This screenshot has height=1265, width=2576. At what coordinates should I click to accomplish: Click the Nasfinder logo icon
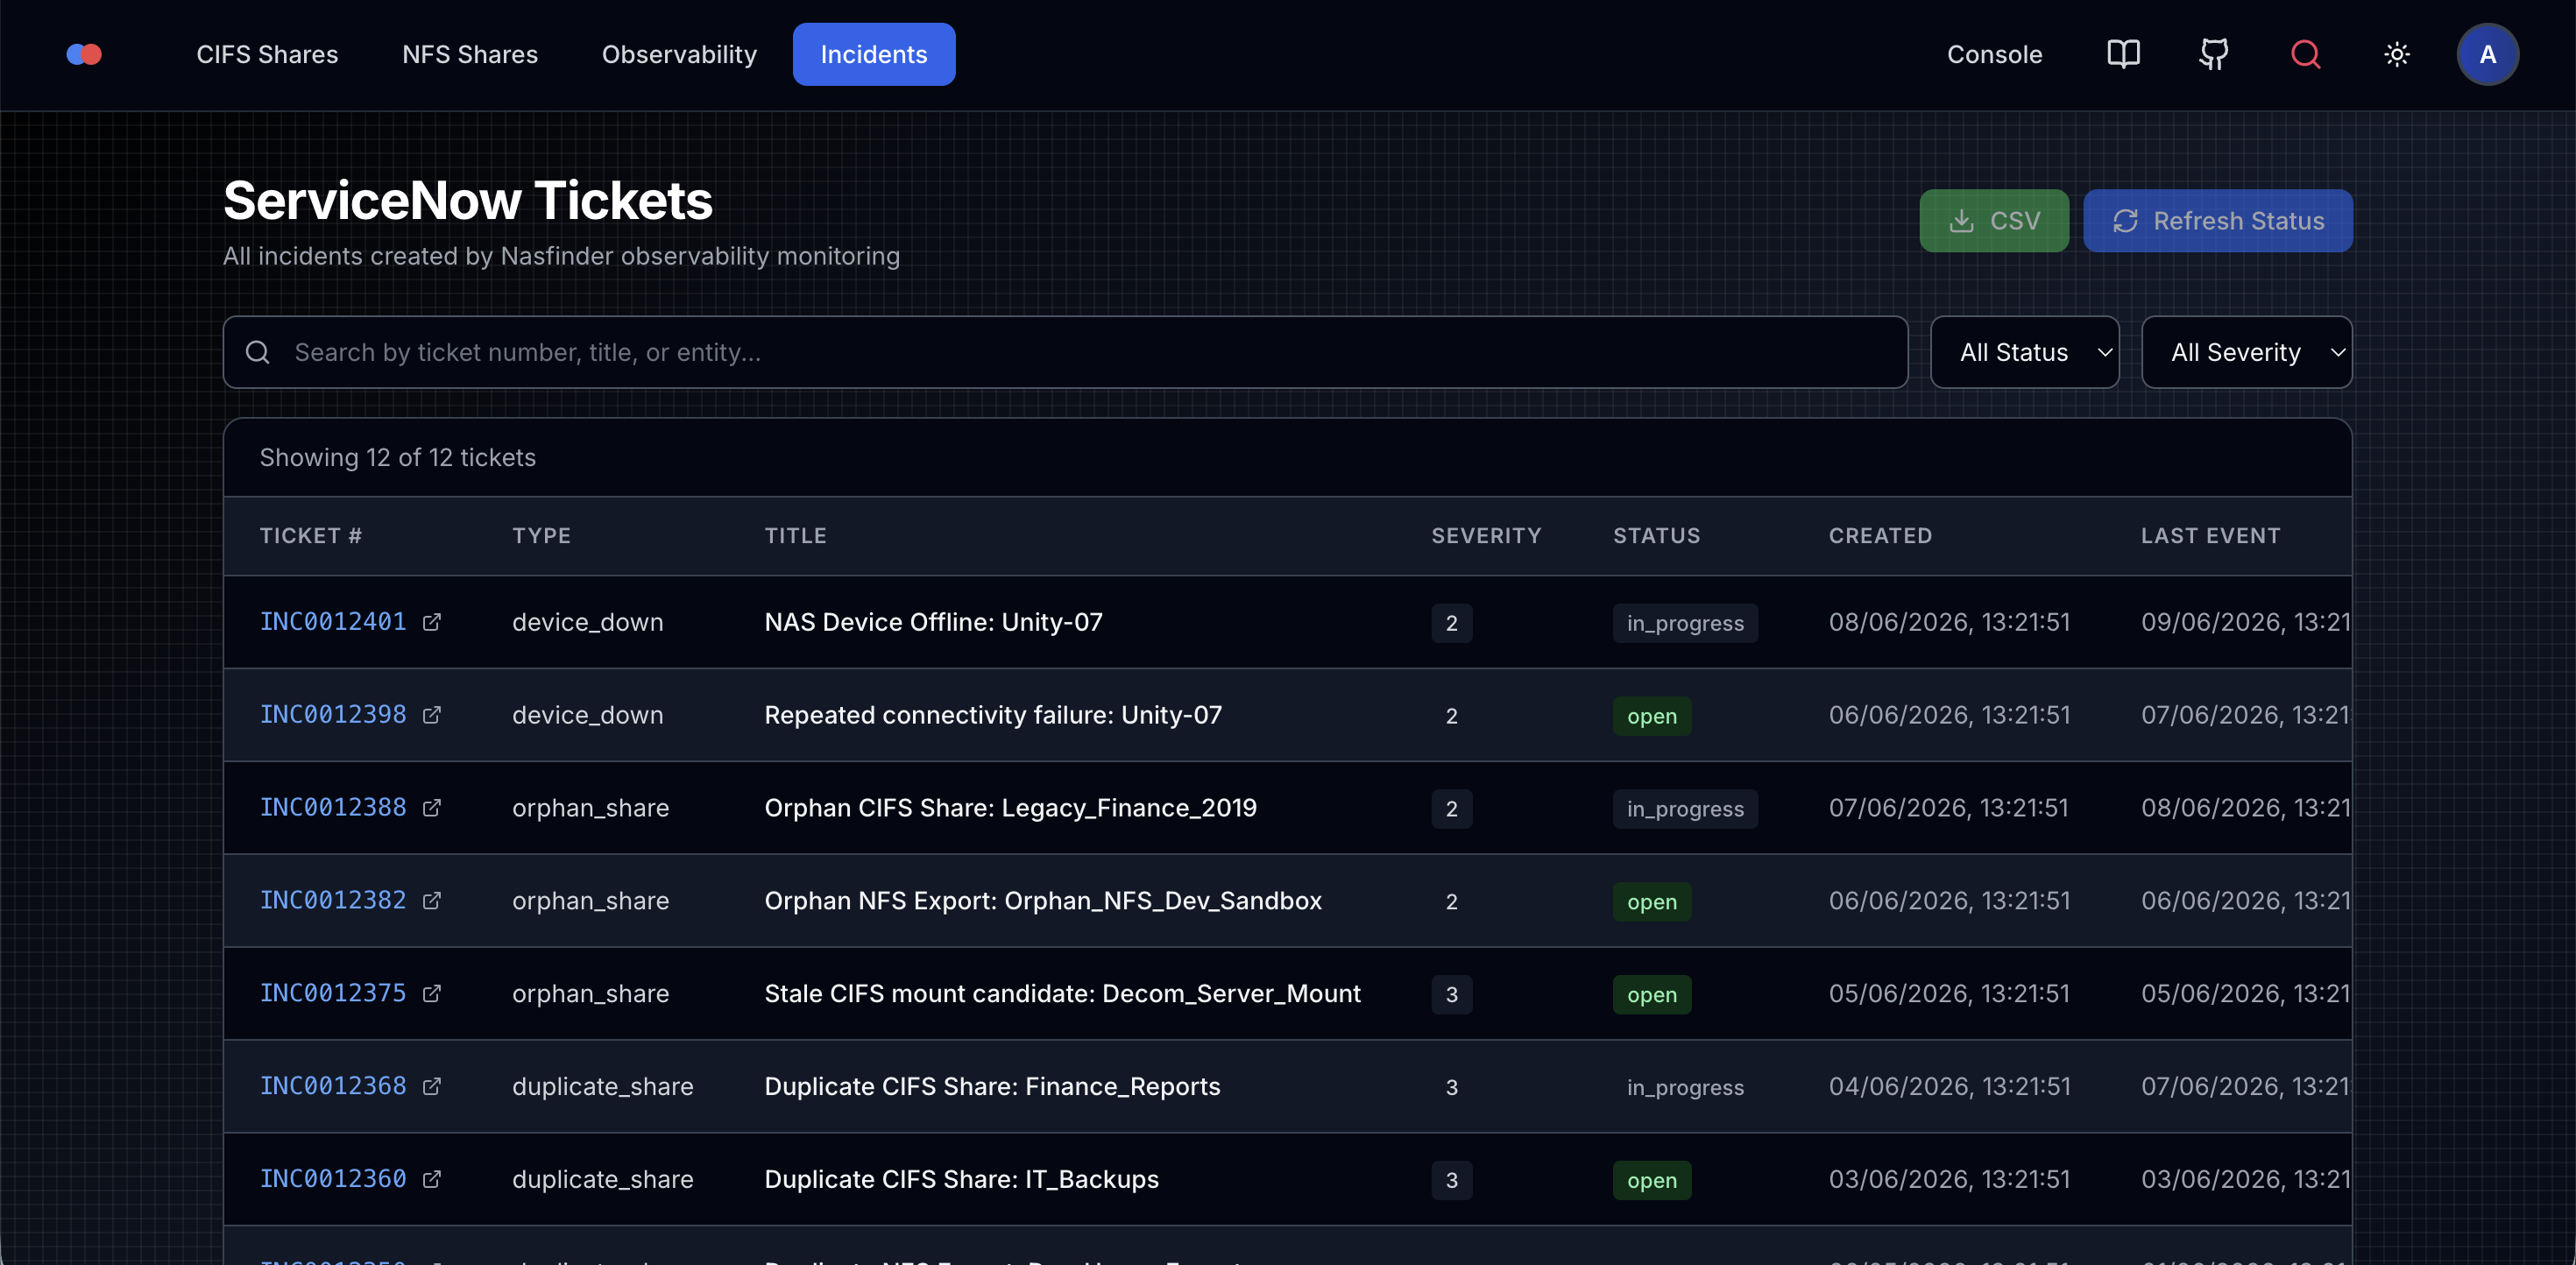point(84,54)
